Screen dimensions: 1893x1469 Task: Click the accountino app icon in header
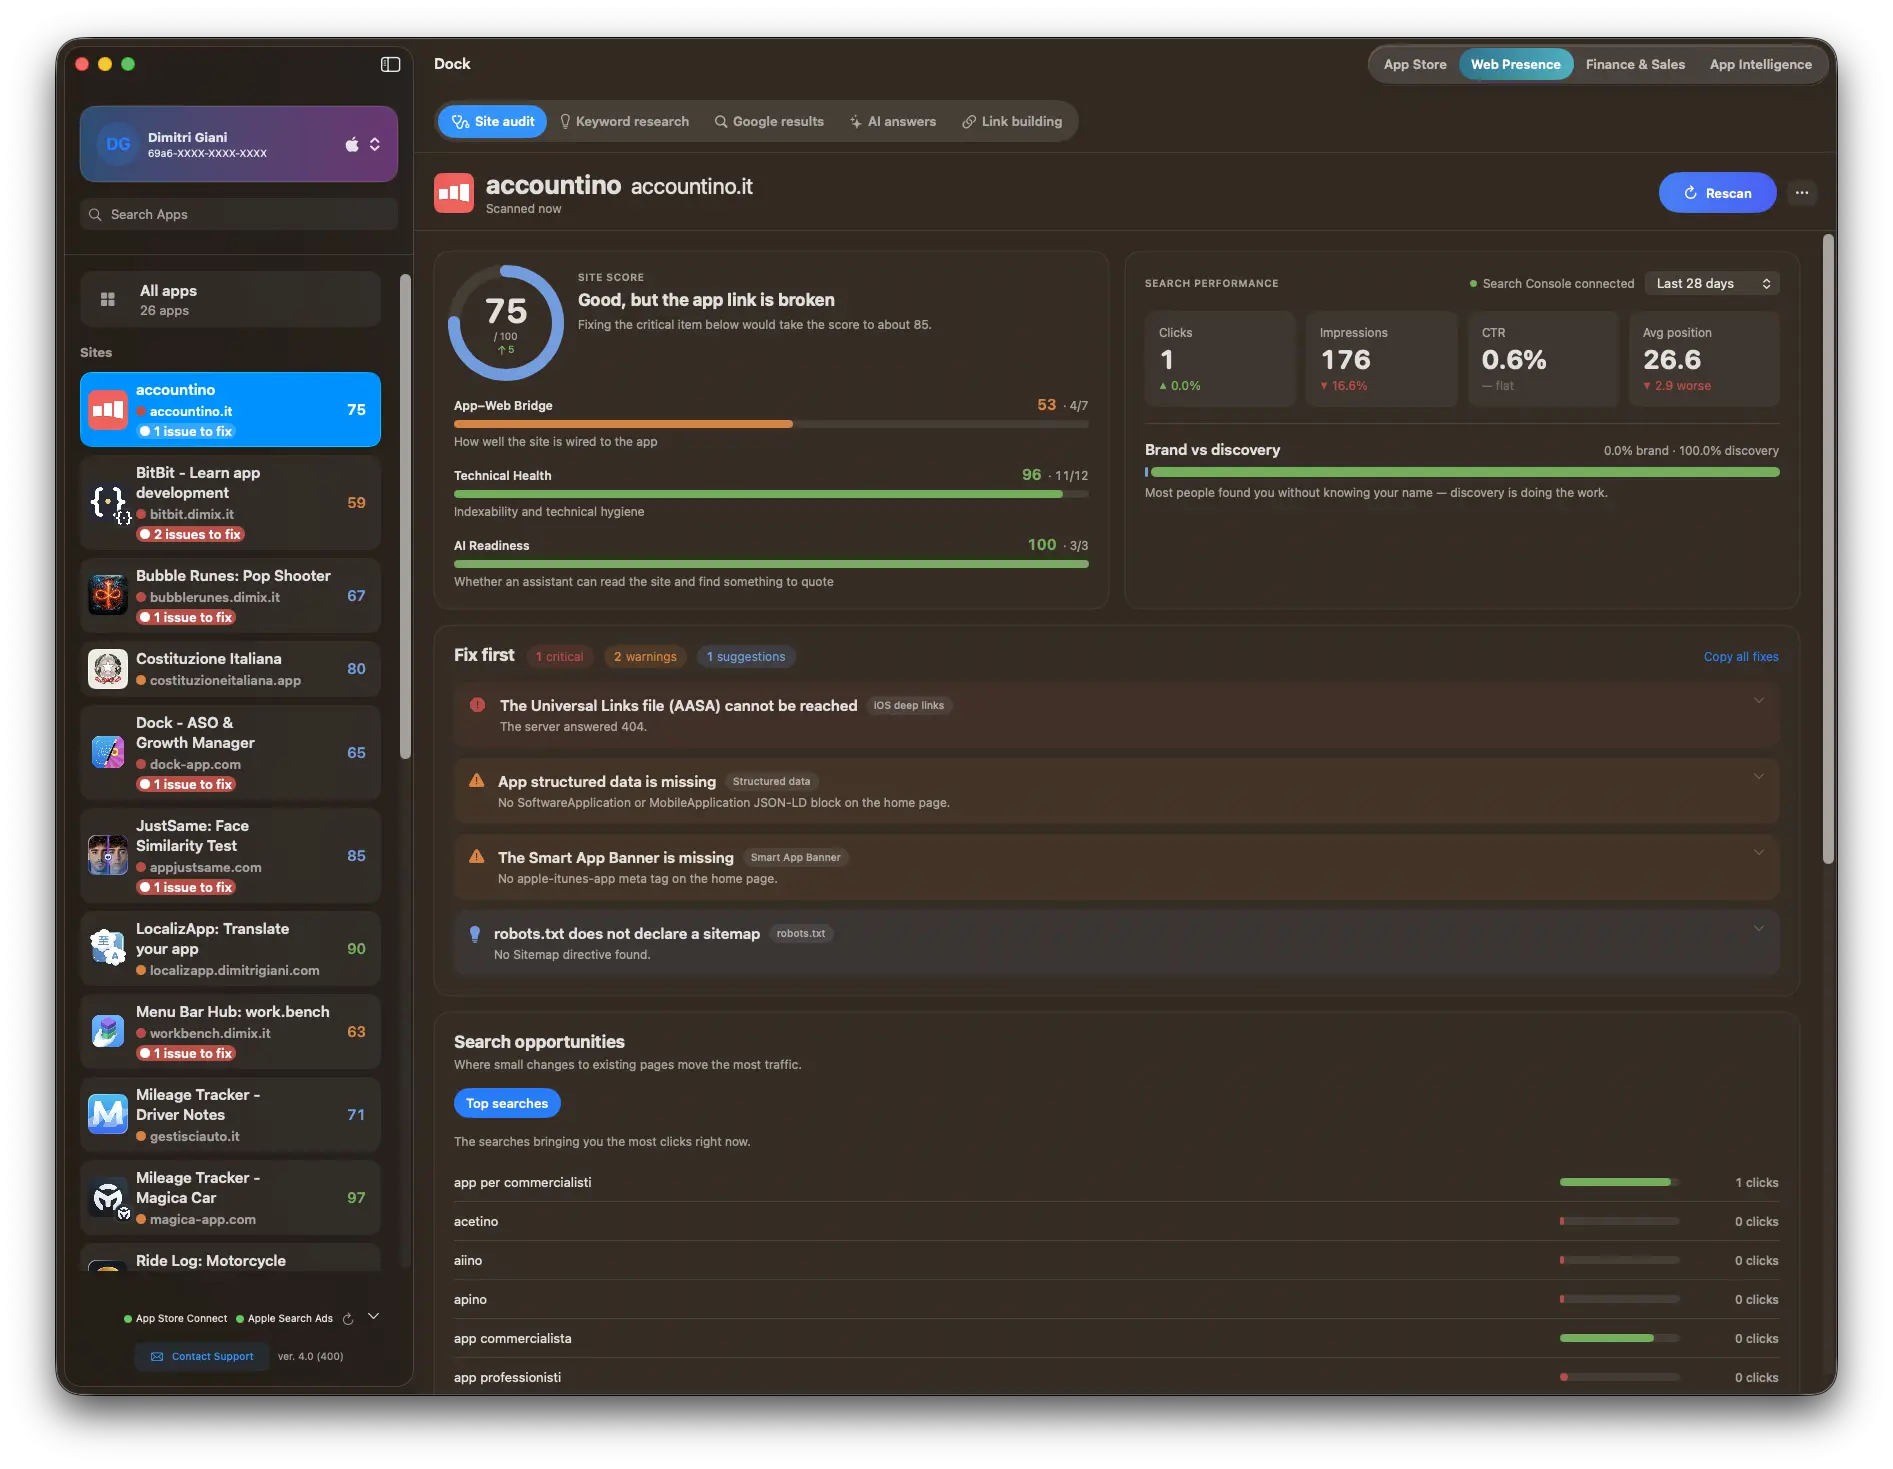pos(454,193)
